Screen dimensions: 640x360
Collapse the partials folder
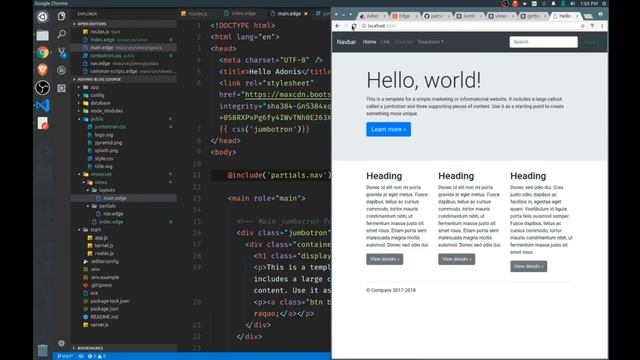(x=107, y=206)
